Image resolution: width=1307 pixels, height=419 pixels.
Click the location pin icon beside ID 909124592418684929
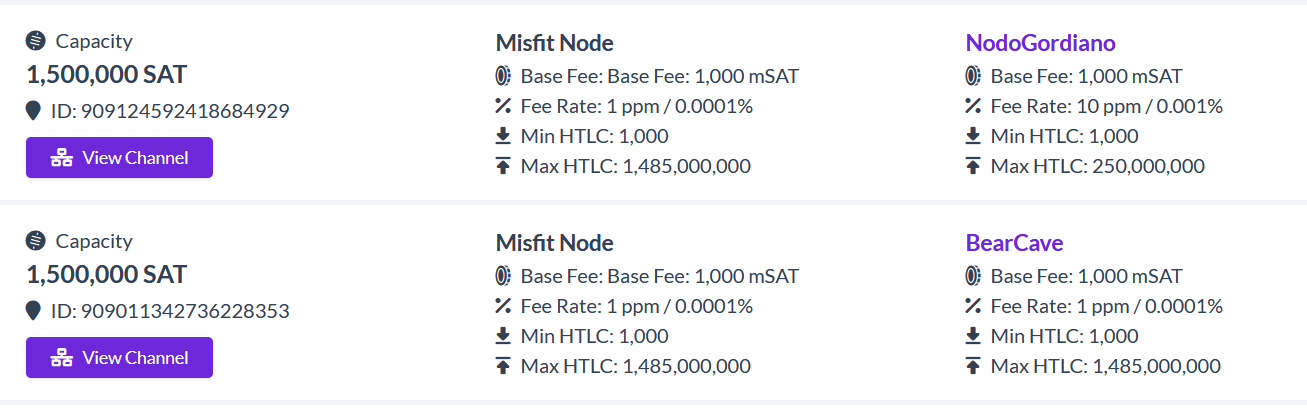point(34,111)
